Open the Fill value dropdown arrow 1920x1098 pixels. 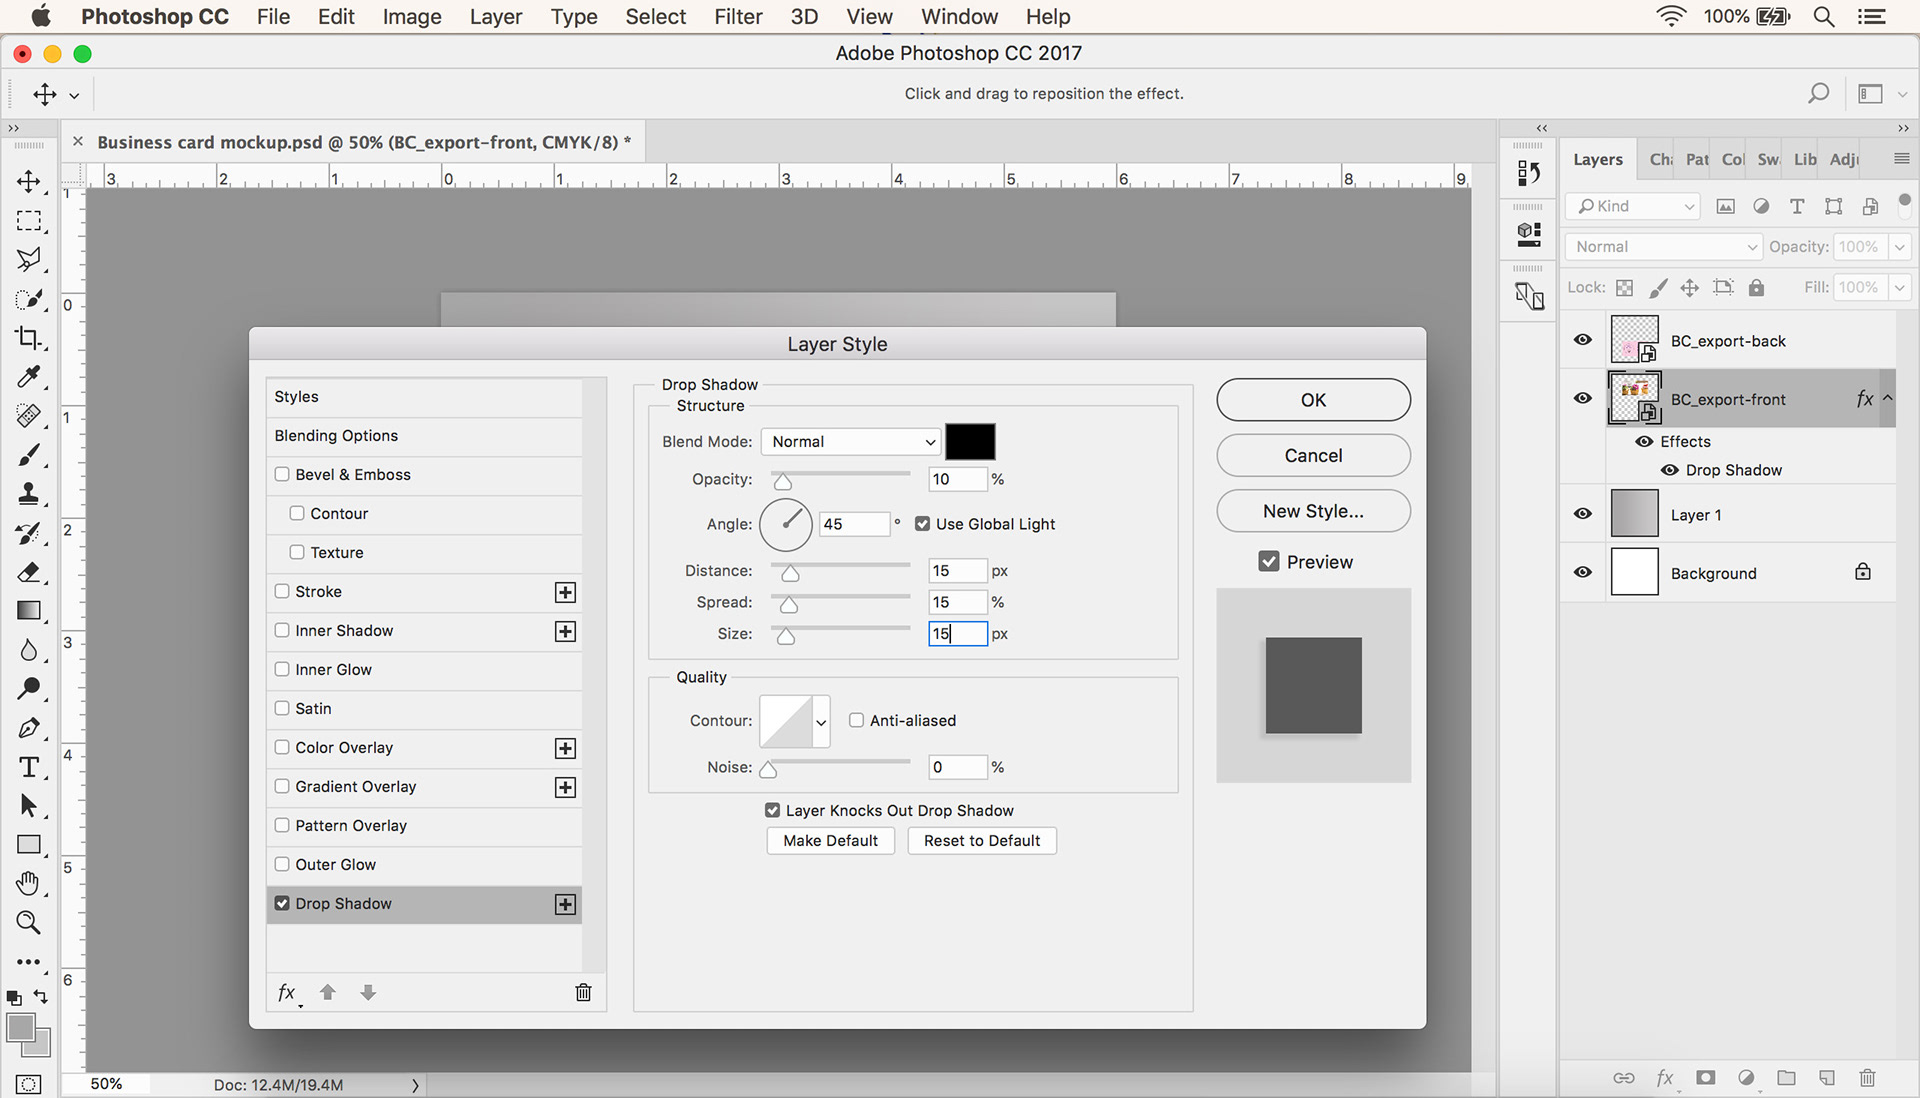[1900, 288]
